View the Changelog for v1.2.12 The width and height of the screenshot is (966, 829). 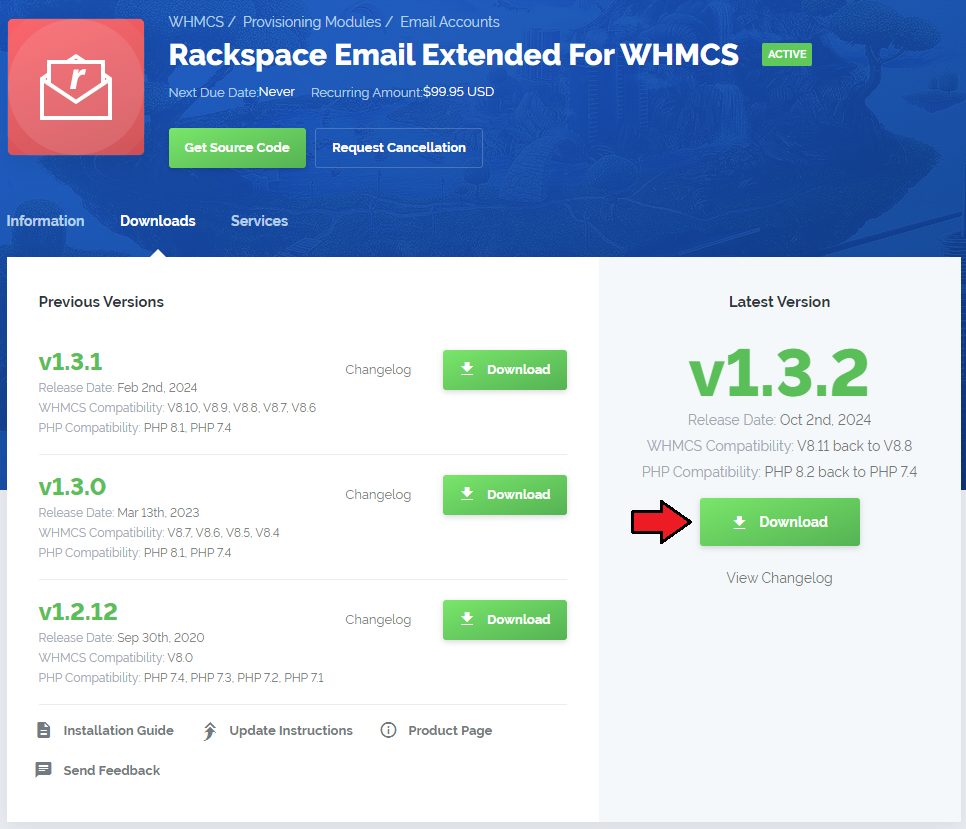tap(378, 620)
